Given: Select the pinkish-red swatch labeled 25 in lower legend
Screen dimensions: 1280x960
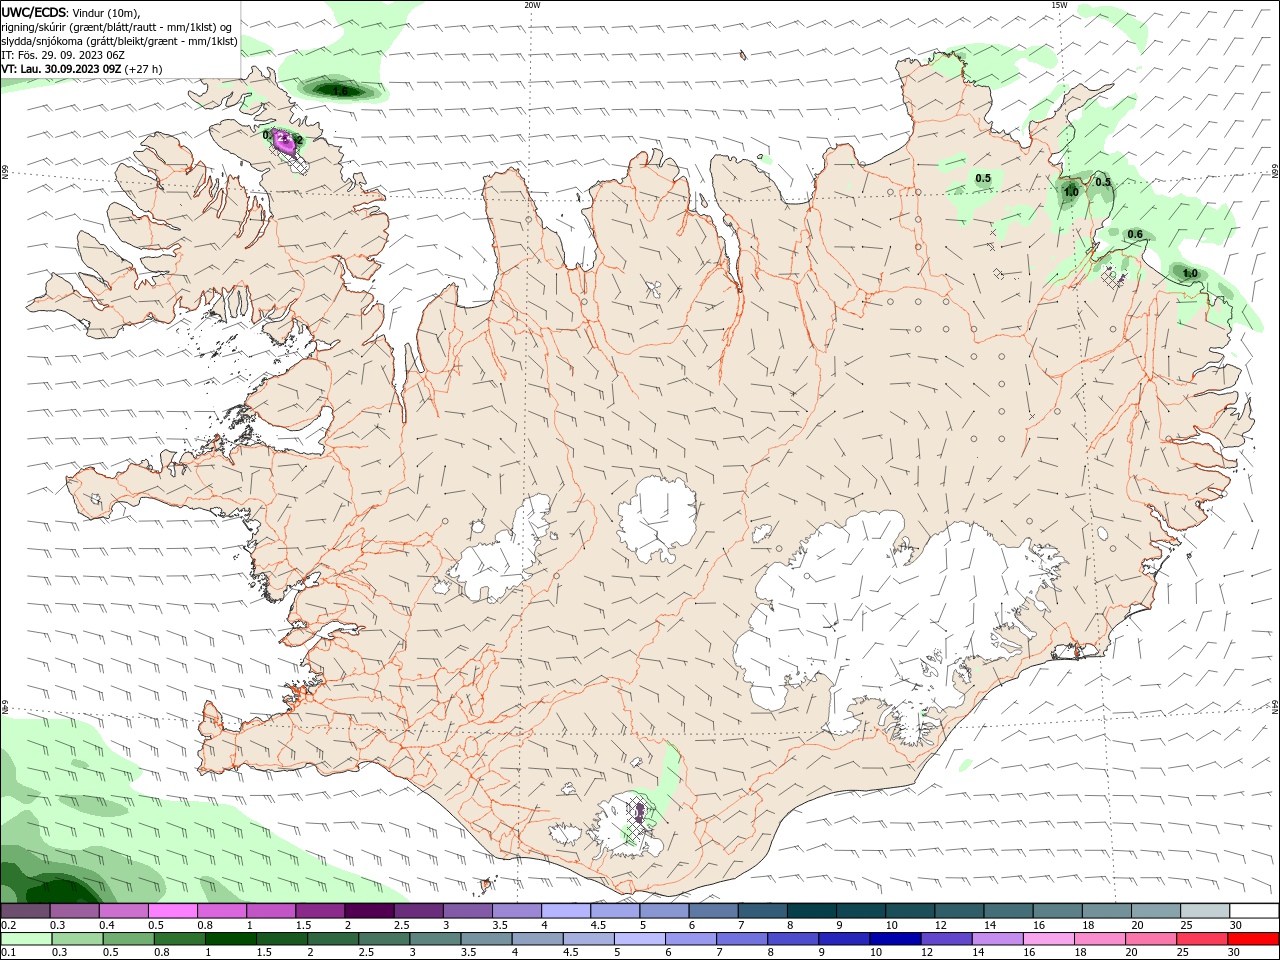Looking at the screenshot, I should pos(1201,939).
